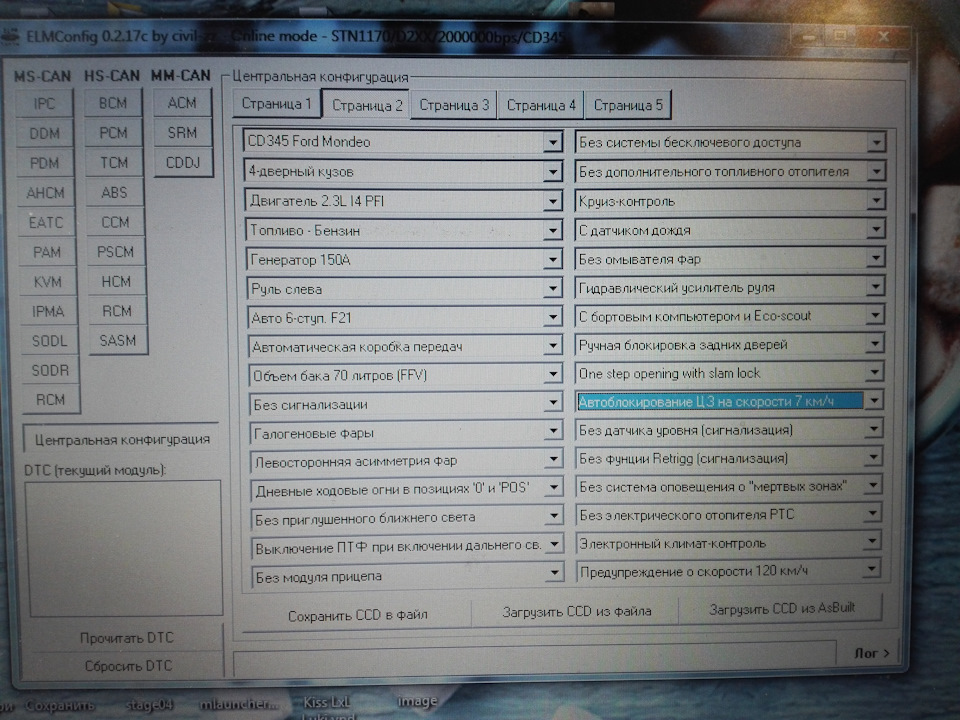
Task: Open the IPMA module
Action: (48, 312)
